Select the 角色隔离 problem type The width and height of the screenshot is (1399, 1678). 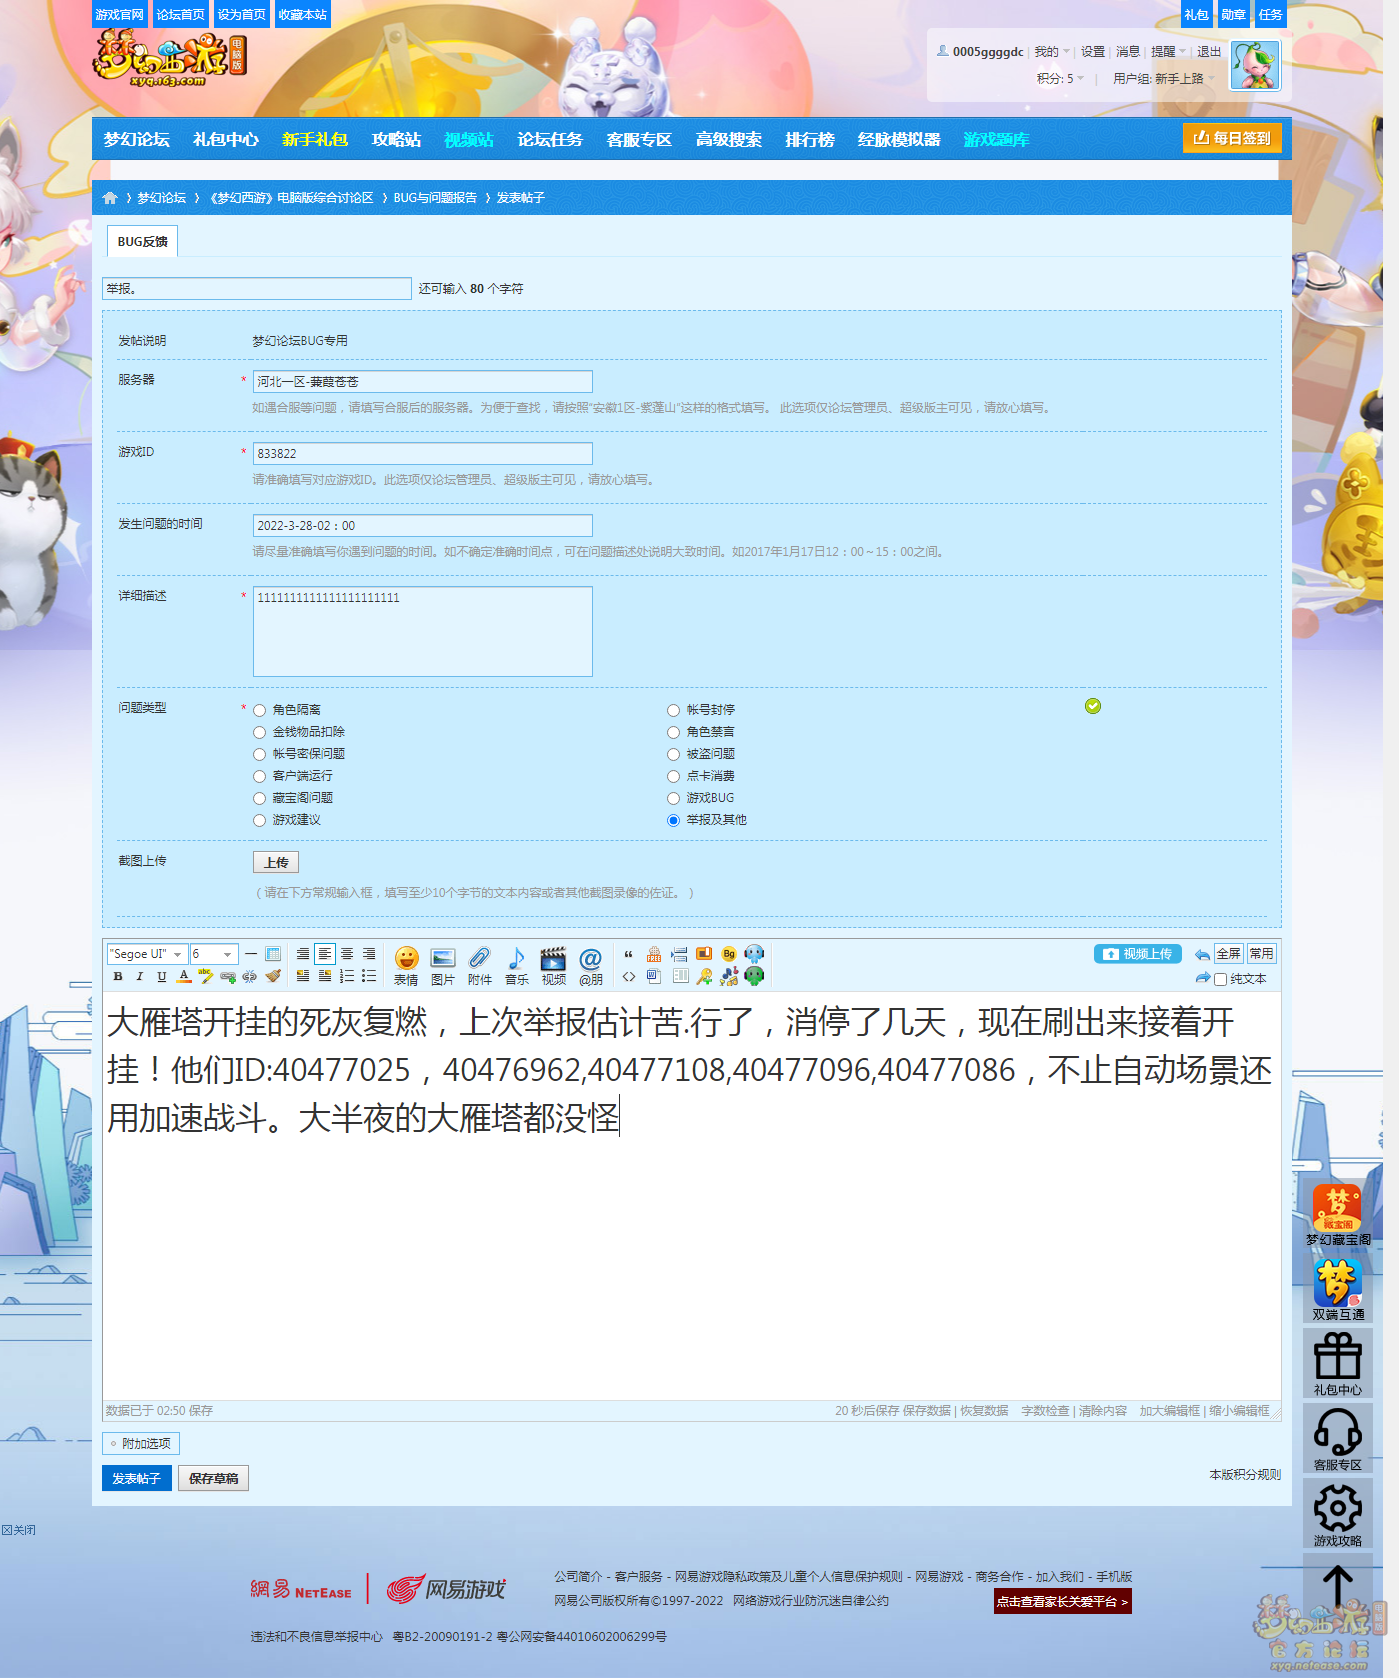coord(260,711)
